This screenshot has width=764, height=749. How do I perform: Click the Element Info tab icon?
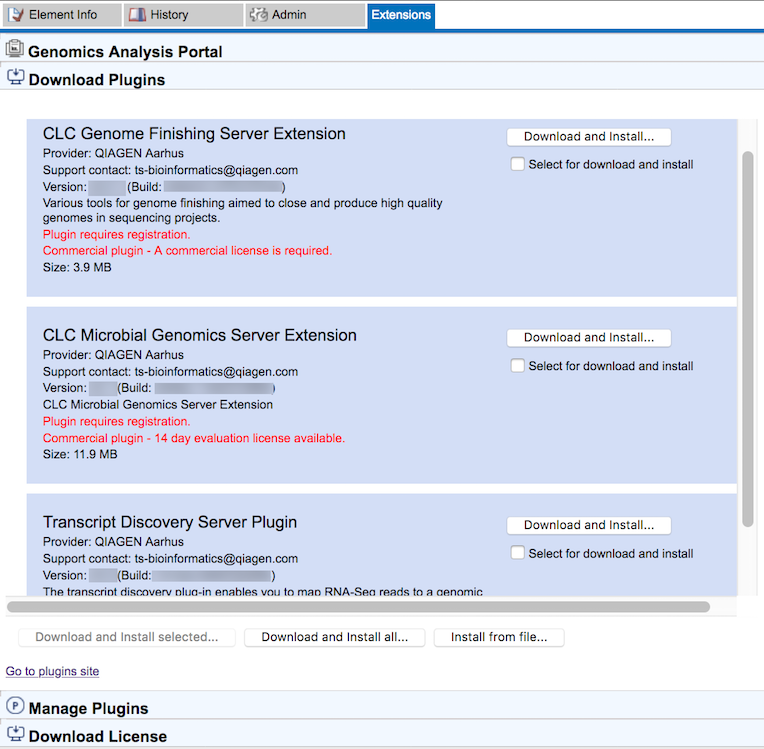[x=16, y=15]
